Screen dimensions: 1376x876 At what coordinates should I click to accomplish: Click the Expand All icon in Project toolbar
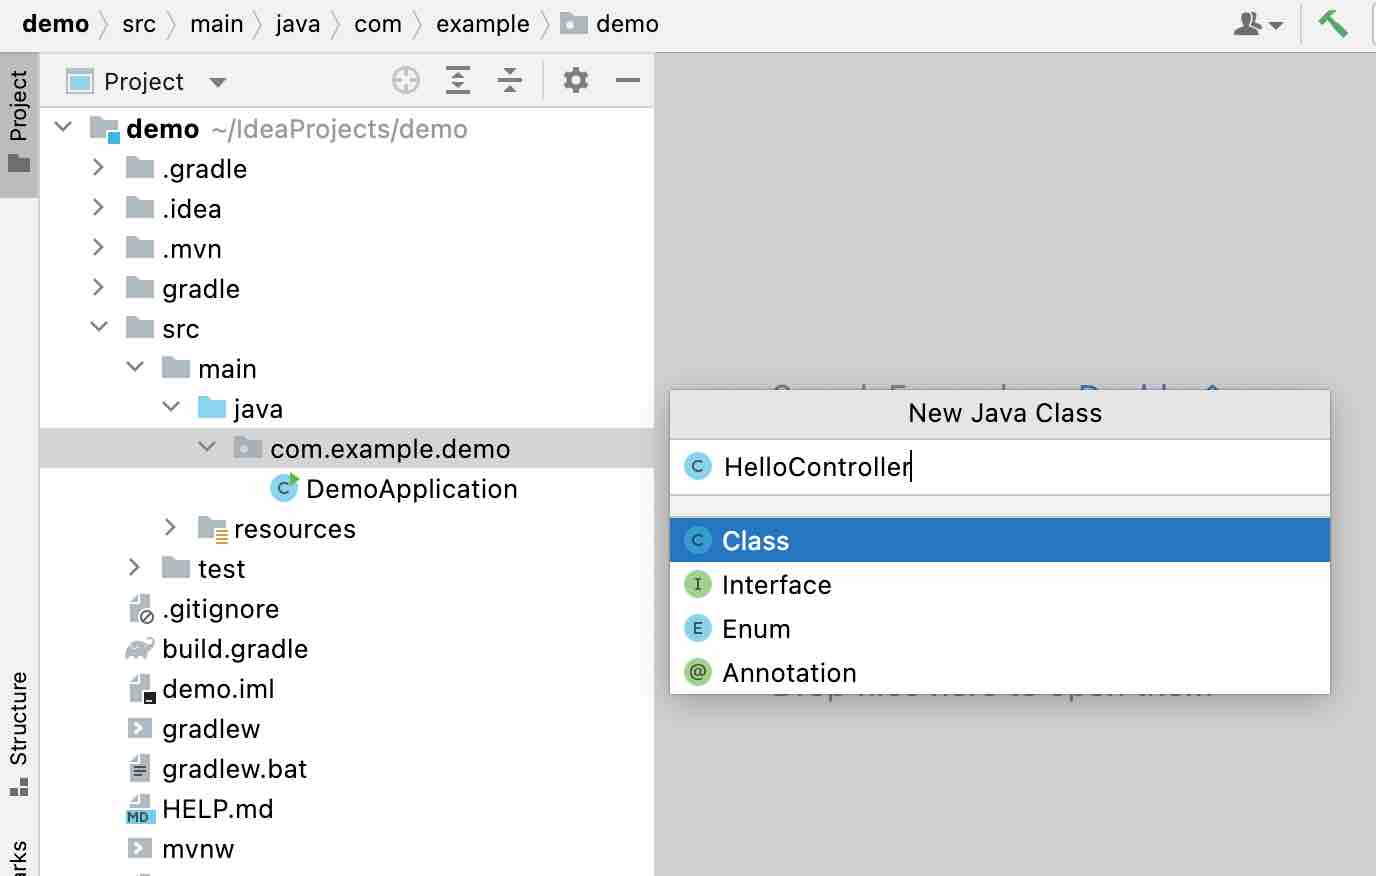(x=458, y=80)
